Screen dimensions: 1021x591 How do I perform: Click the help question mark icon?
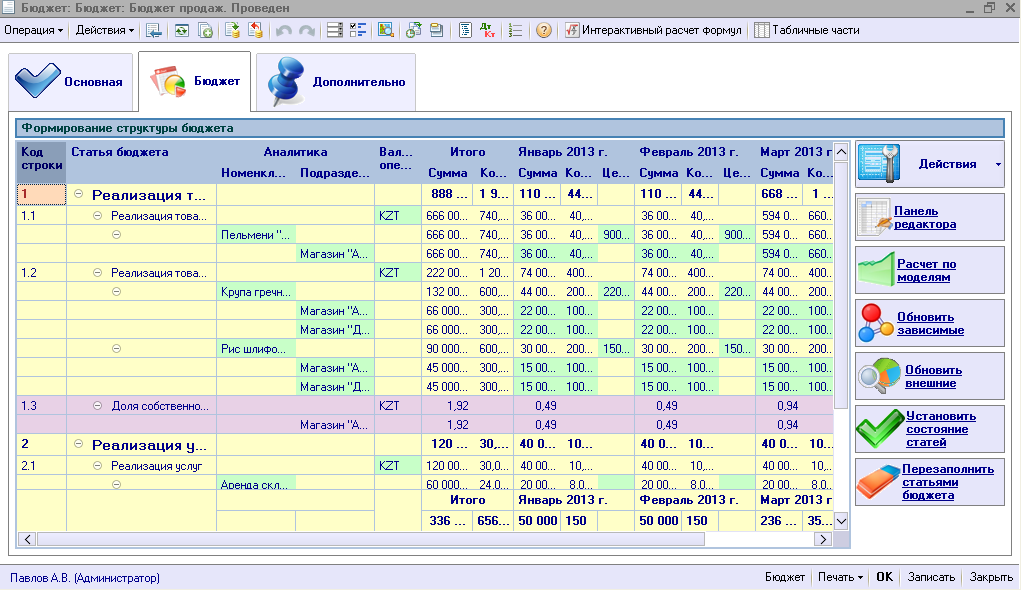point(544,30)
